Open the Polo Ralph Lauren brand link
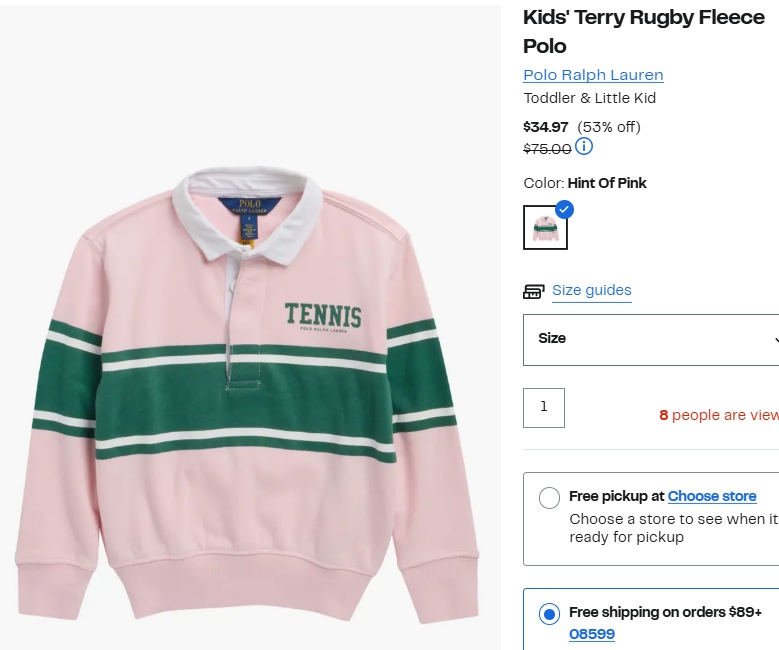 593,75
